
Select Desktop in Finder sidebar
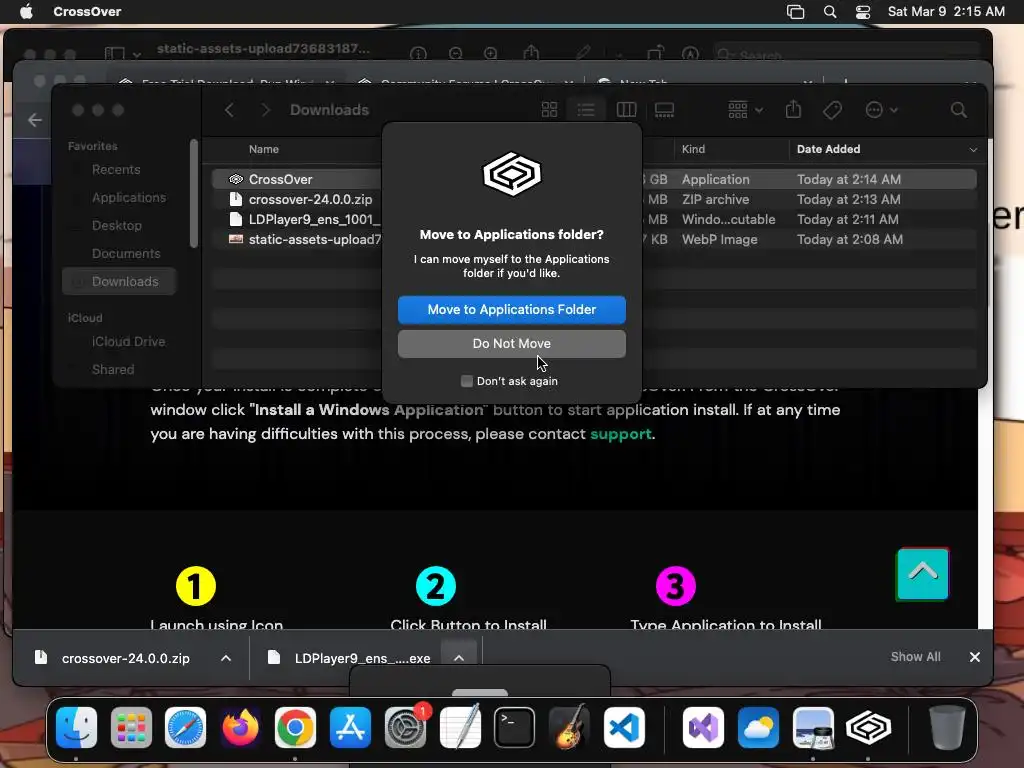pos(116,225)
